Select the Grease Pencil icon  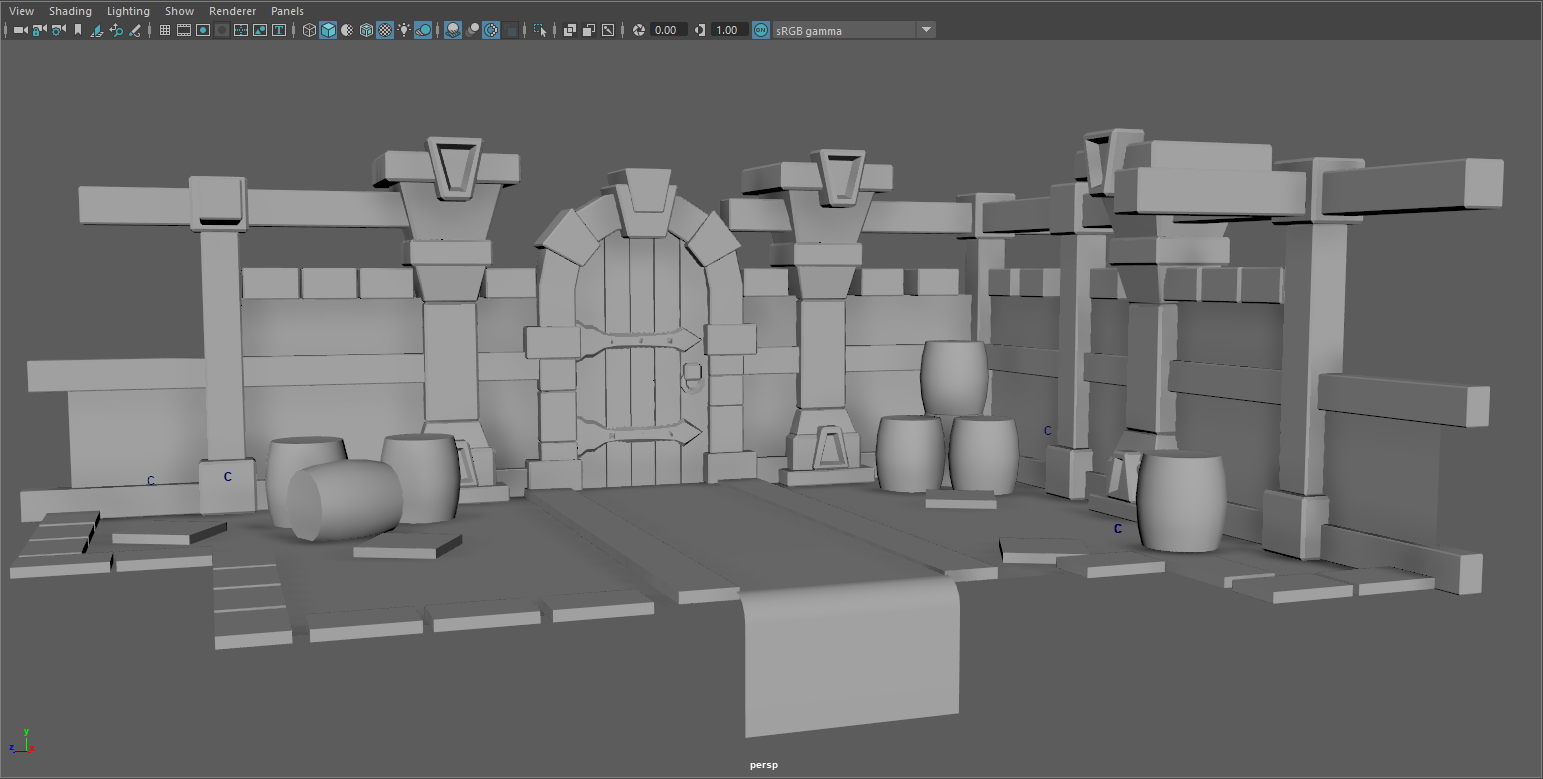point(134,30)
